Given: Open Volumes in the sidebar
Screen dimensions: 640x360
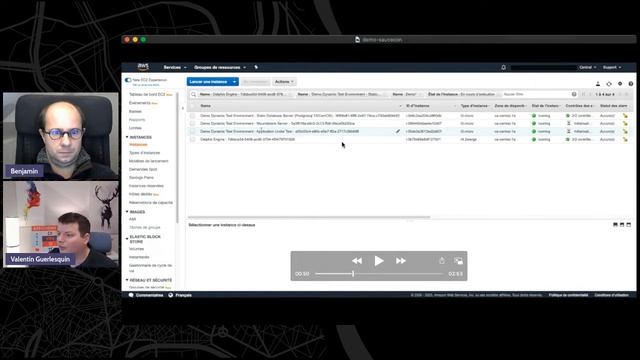Looking at the screenshot, I should 136,249.
